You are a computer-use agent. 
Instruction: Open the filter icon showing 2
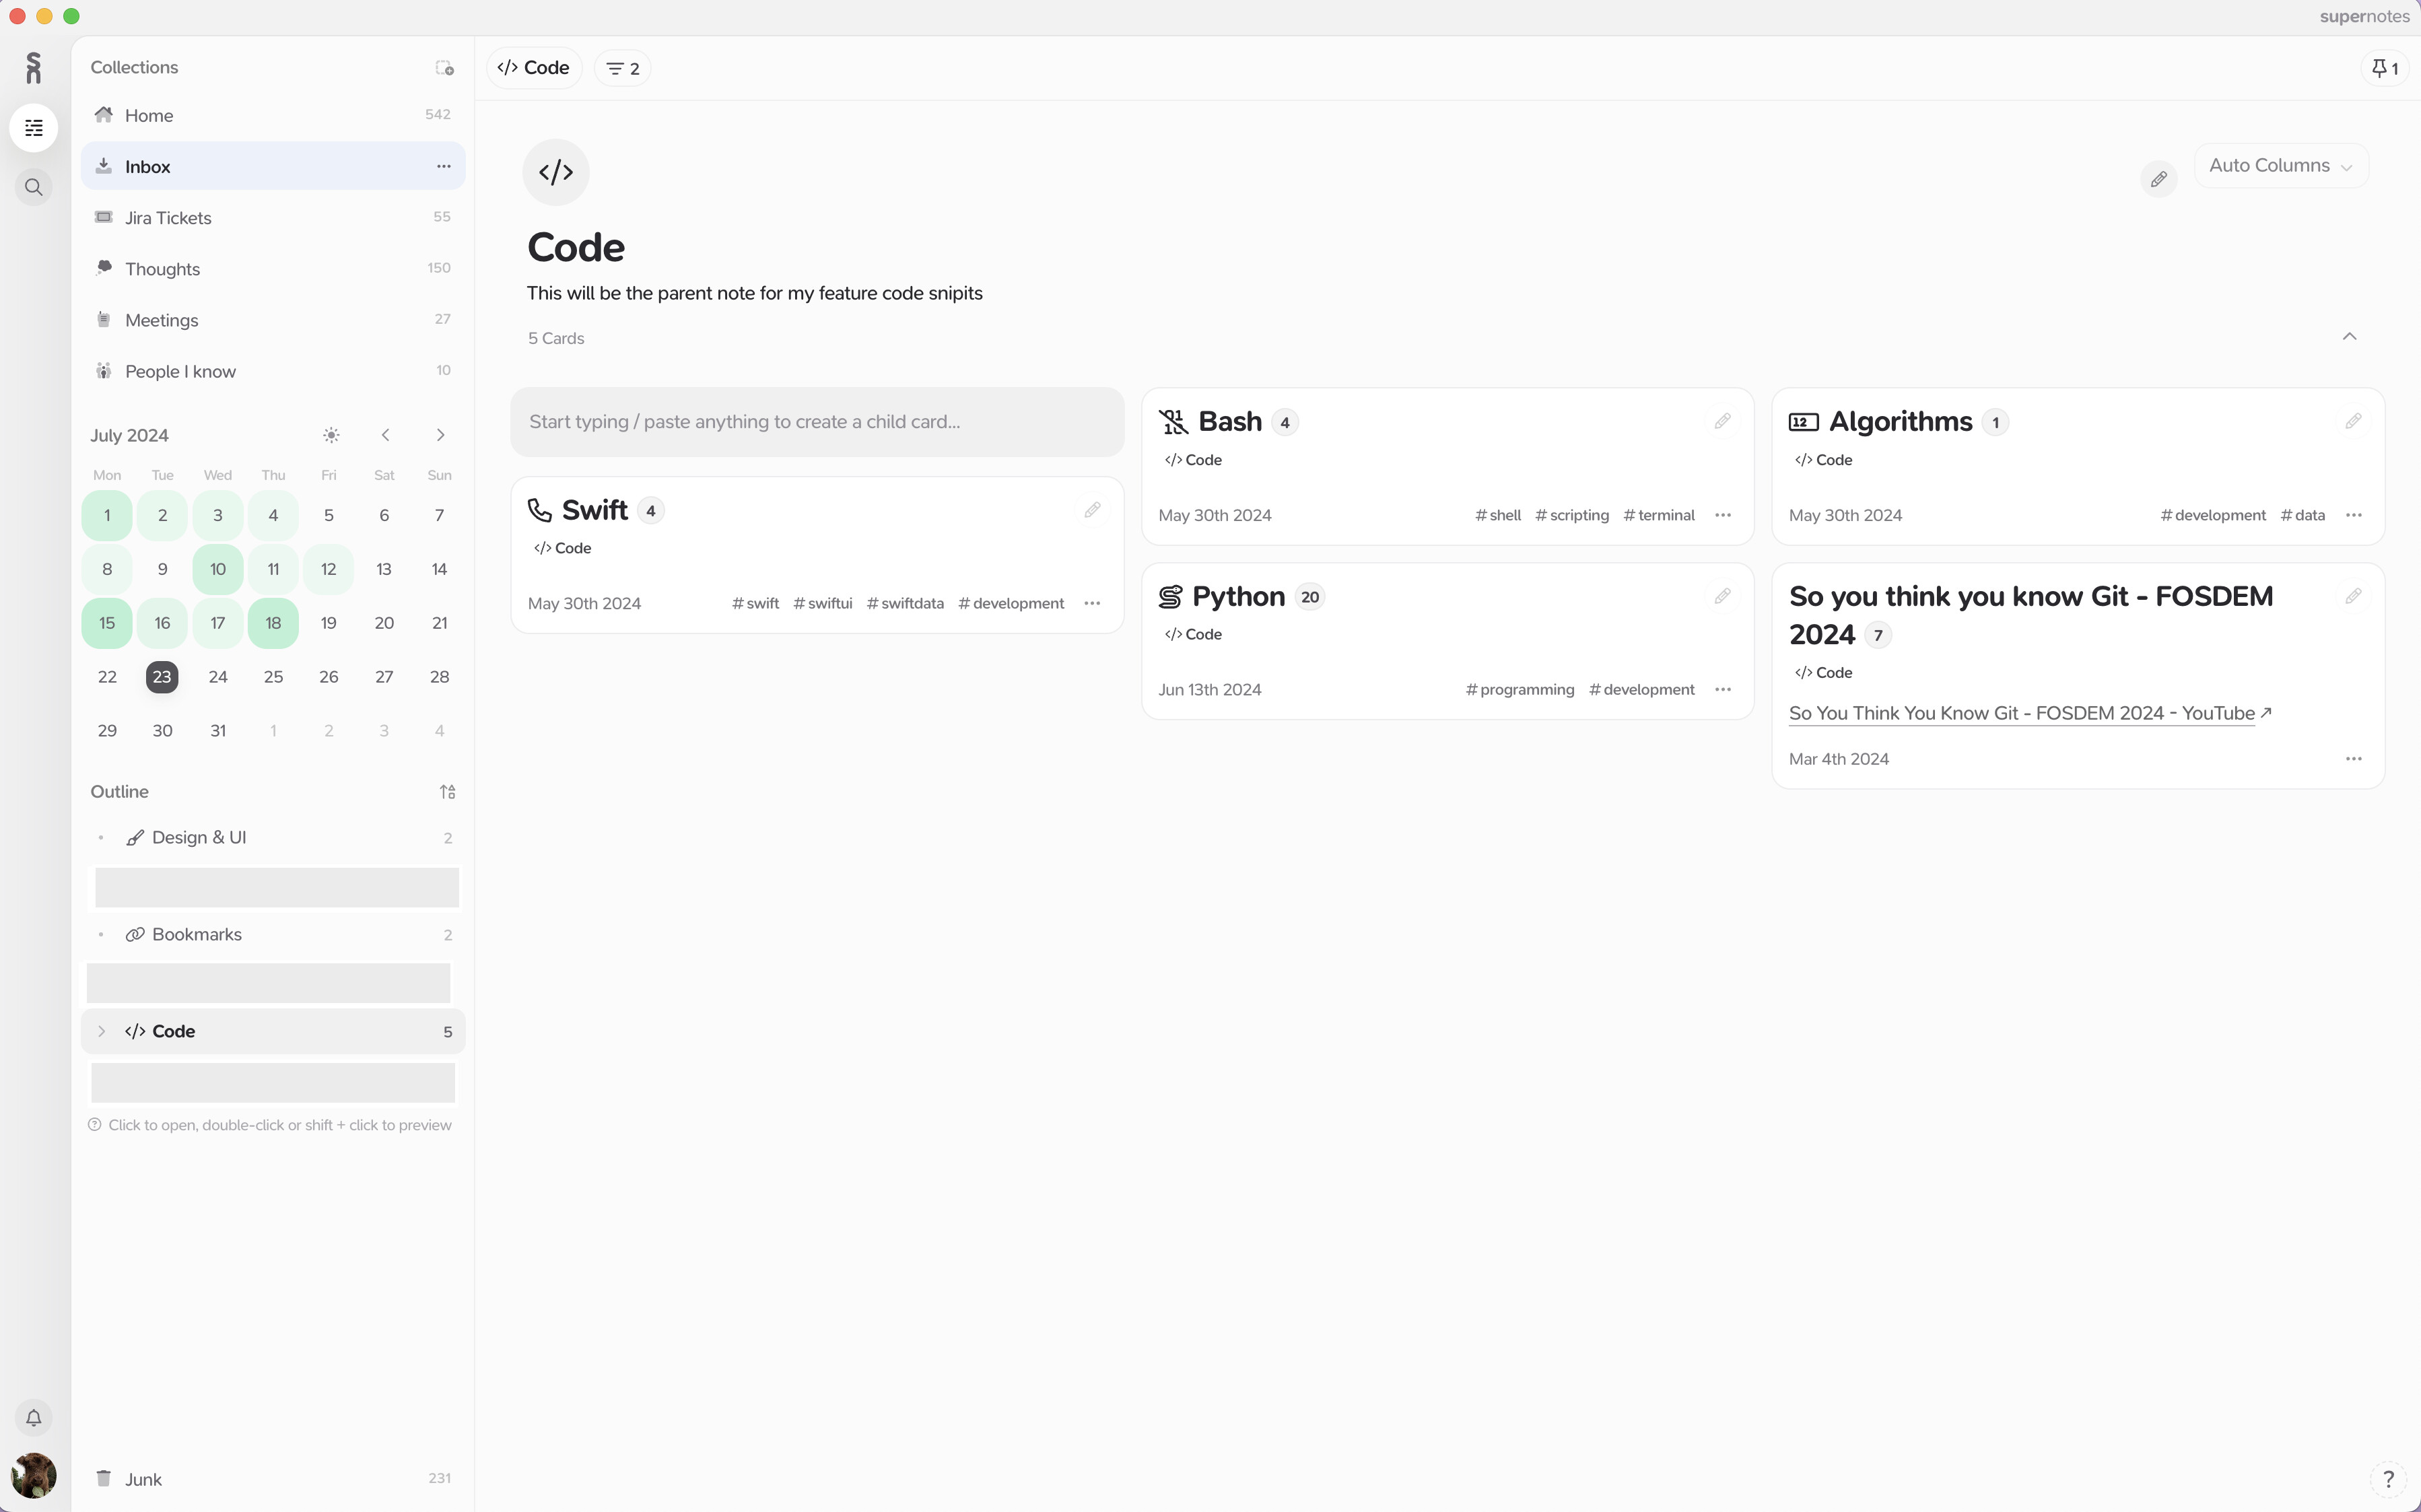coord(621,67)
